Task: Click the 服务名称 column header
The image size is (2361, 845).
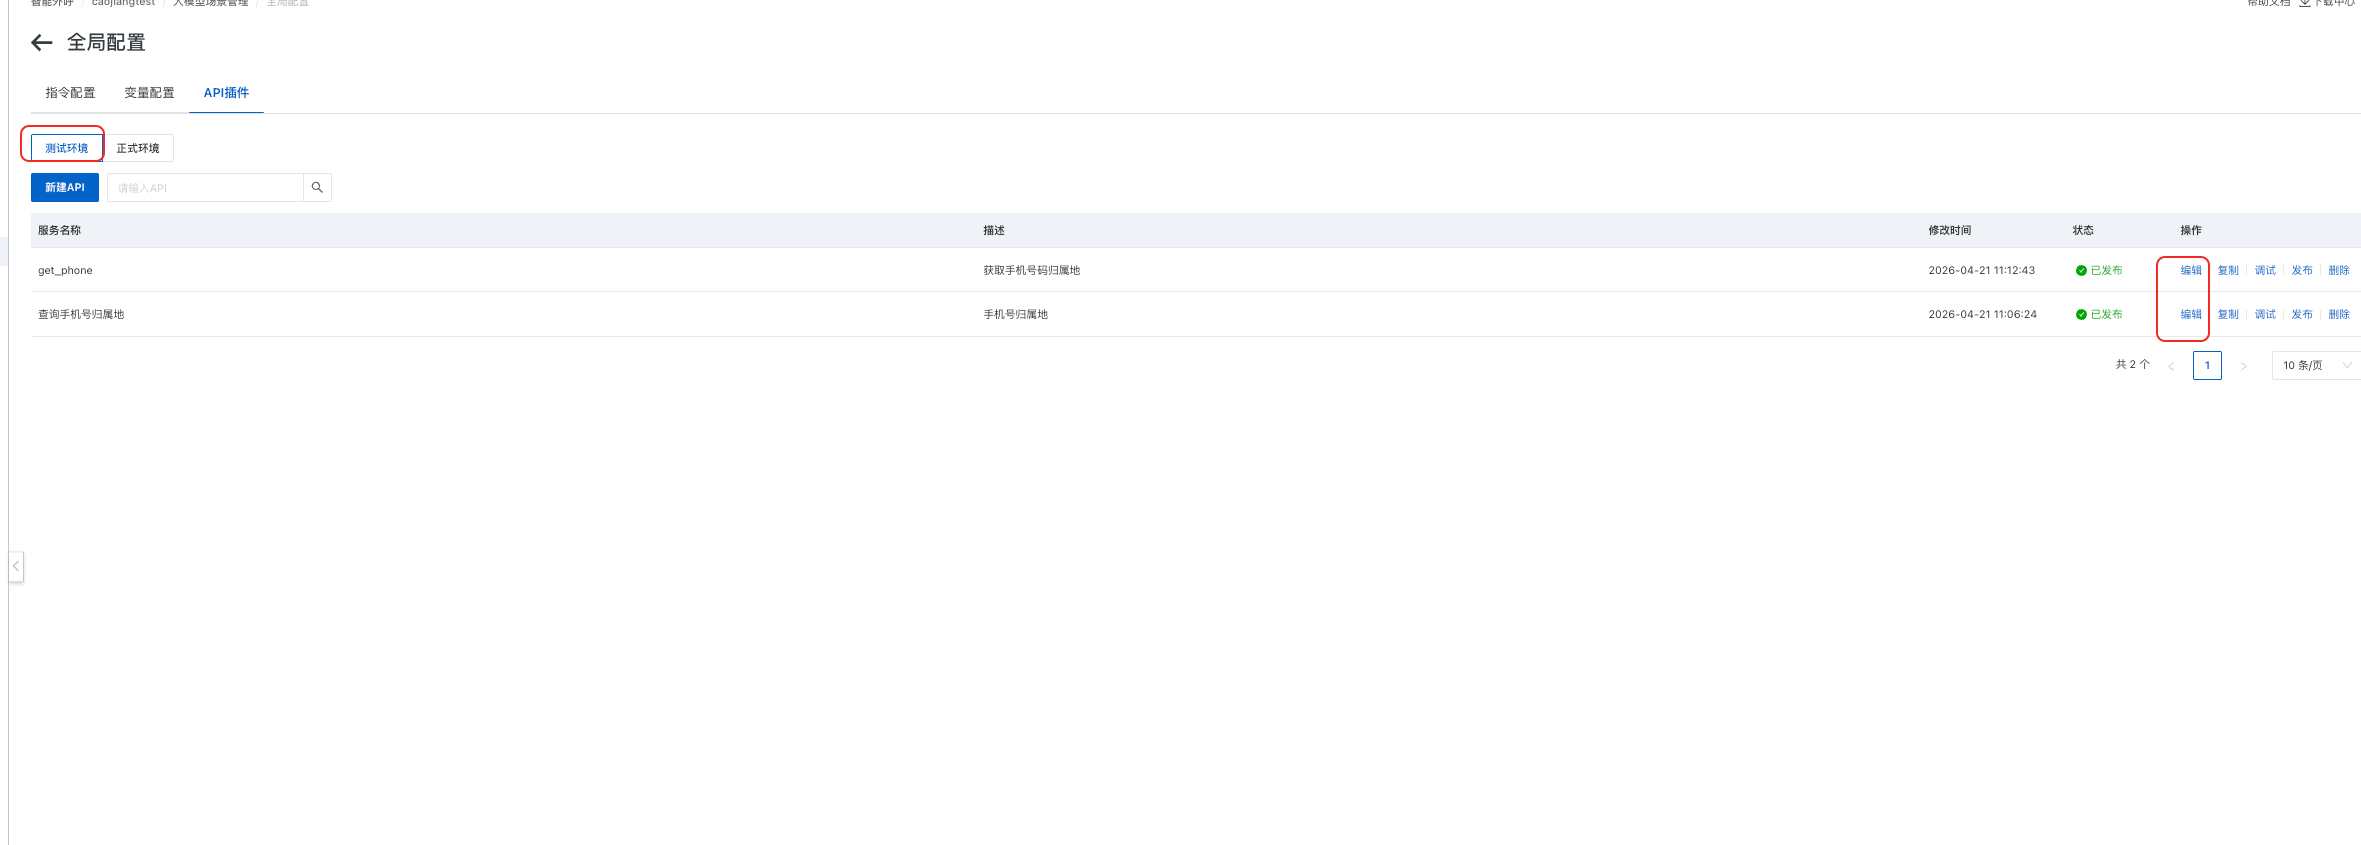Action: pos(59,230)
